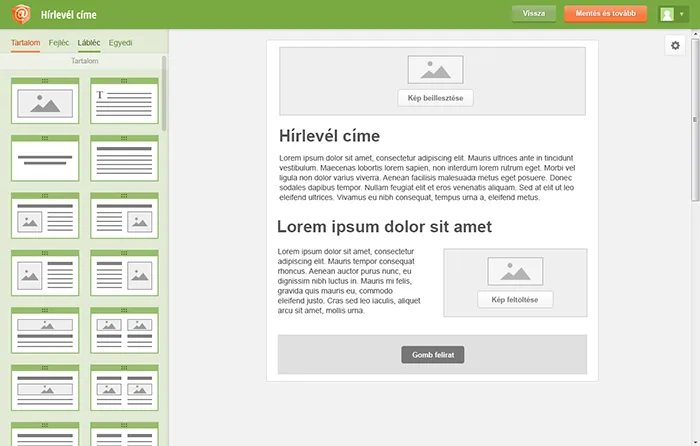The height and width of the screenshot is (446, 700).
Task: Select two-column title and image block
Action: pyautogui.click(x=124, y=388)
